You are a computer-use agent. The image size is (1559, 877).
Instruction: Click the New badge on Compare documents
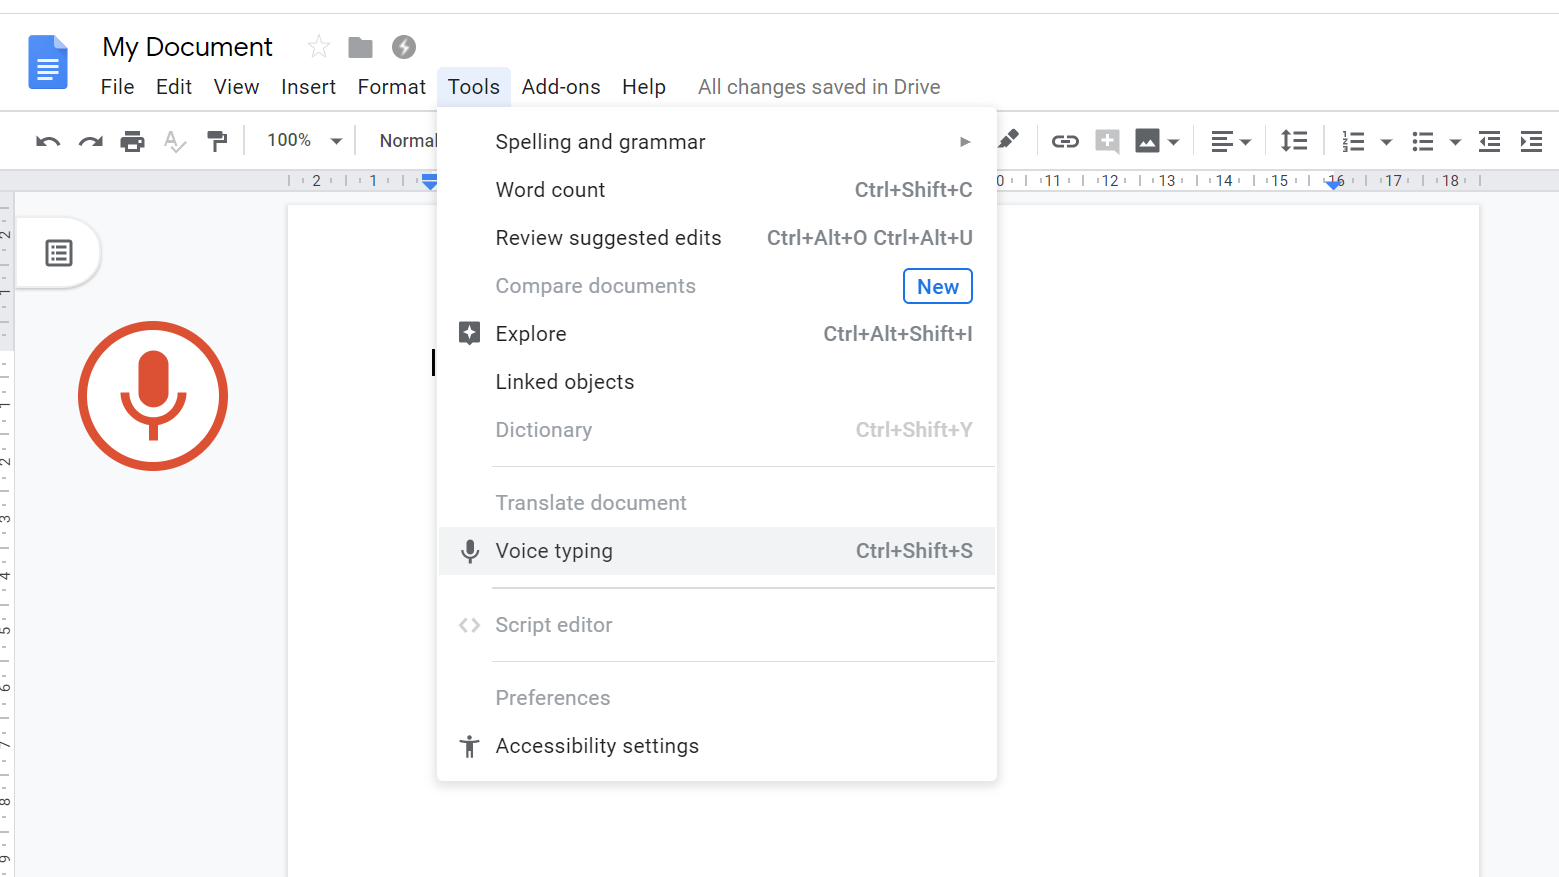[938, 286]
